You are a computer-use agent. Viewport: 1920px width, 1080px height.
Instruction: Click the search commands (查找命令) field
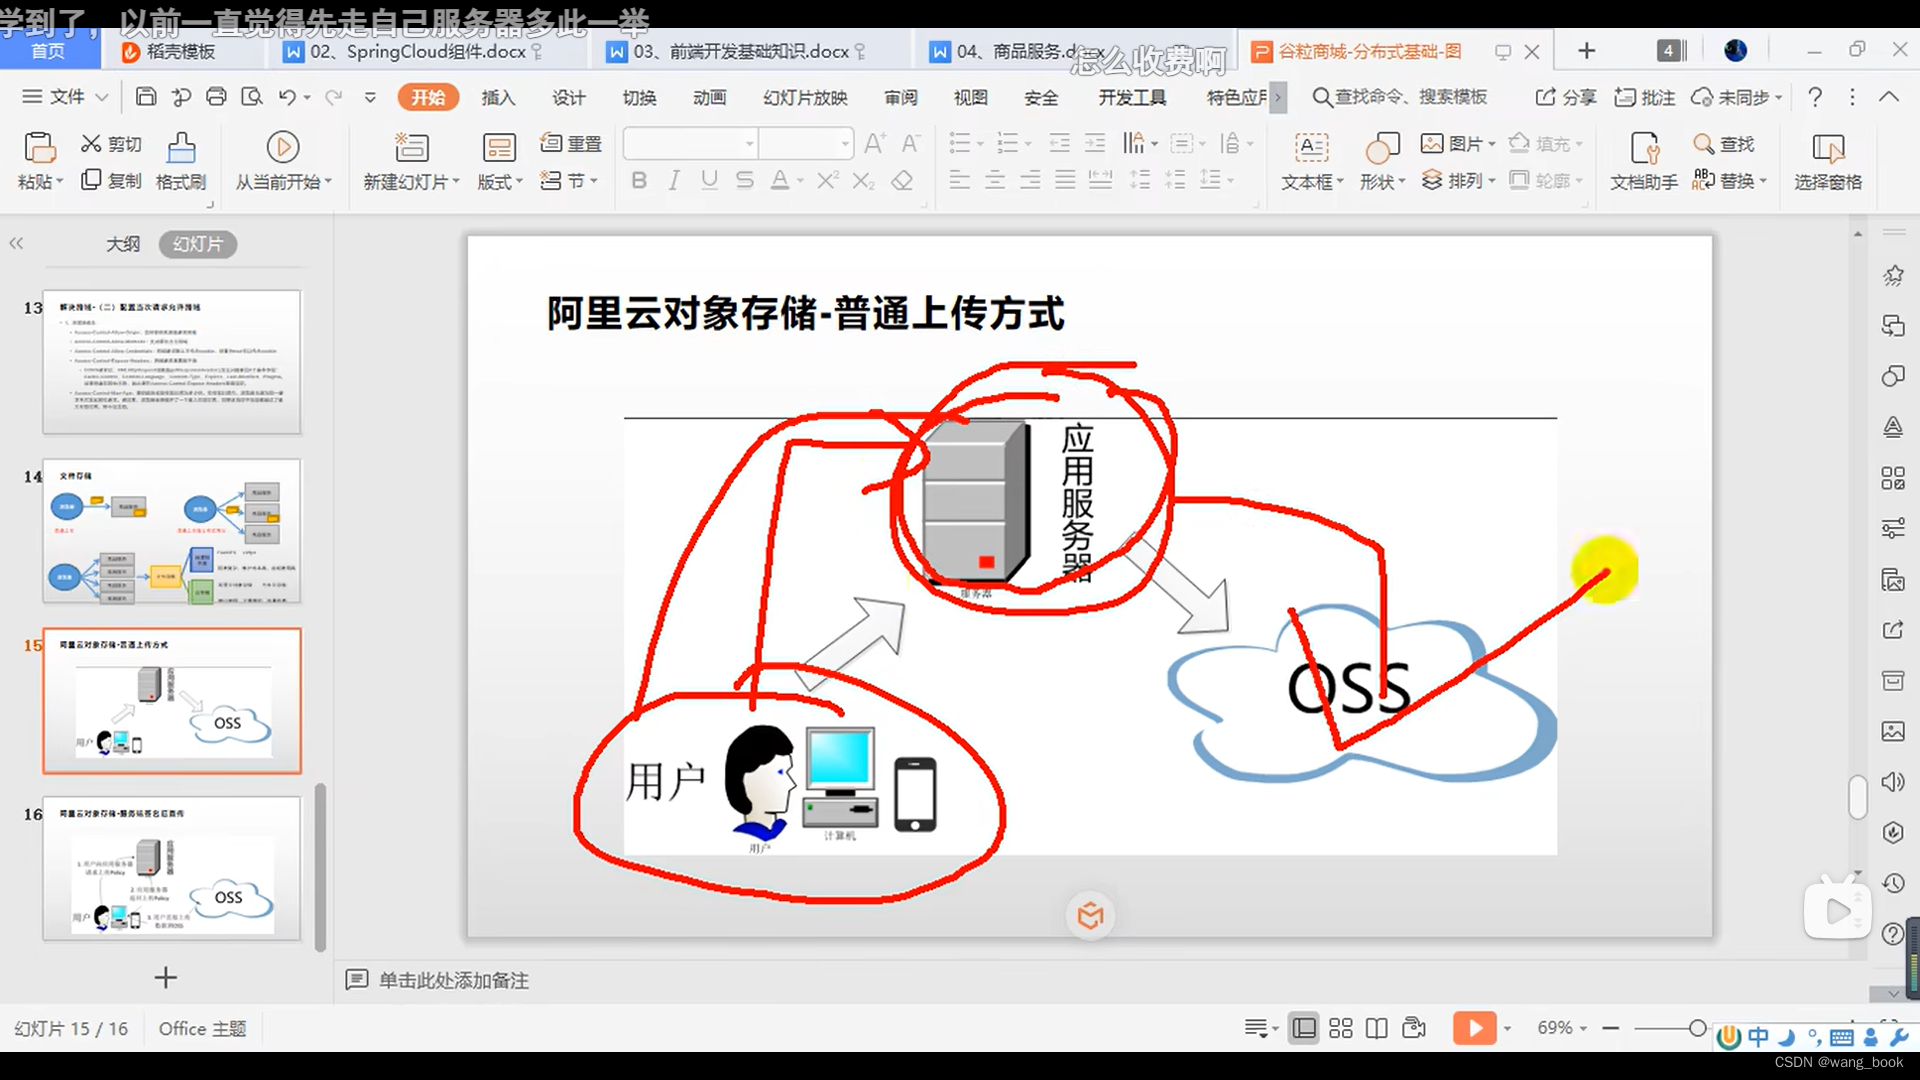point(1400,97)
